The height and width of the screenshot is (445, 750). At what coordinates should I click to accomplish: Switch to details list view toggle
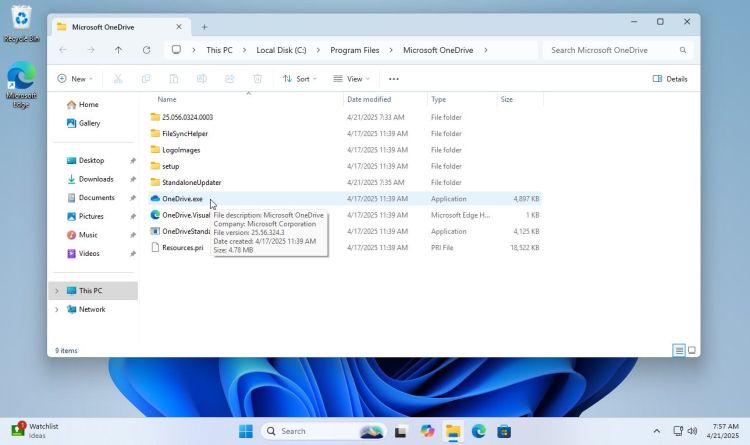click(679, 350)
